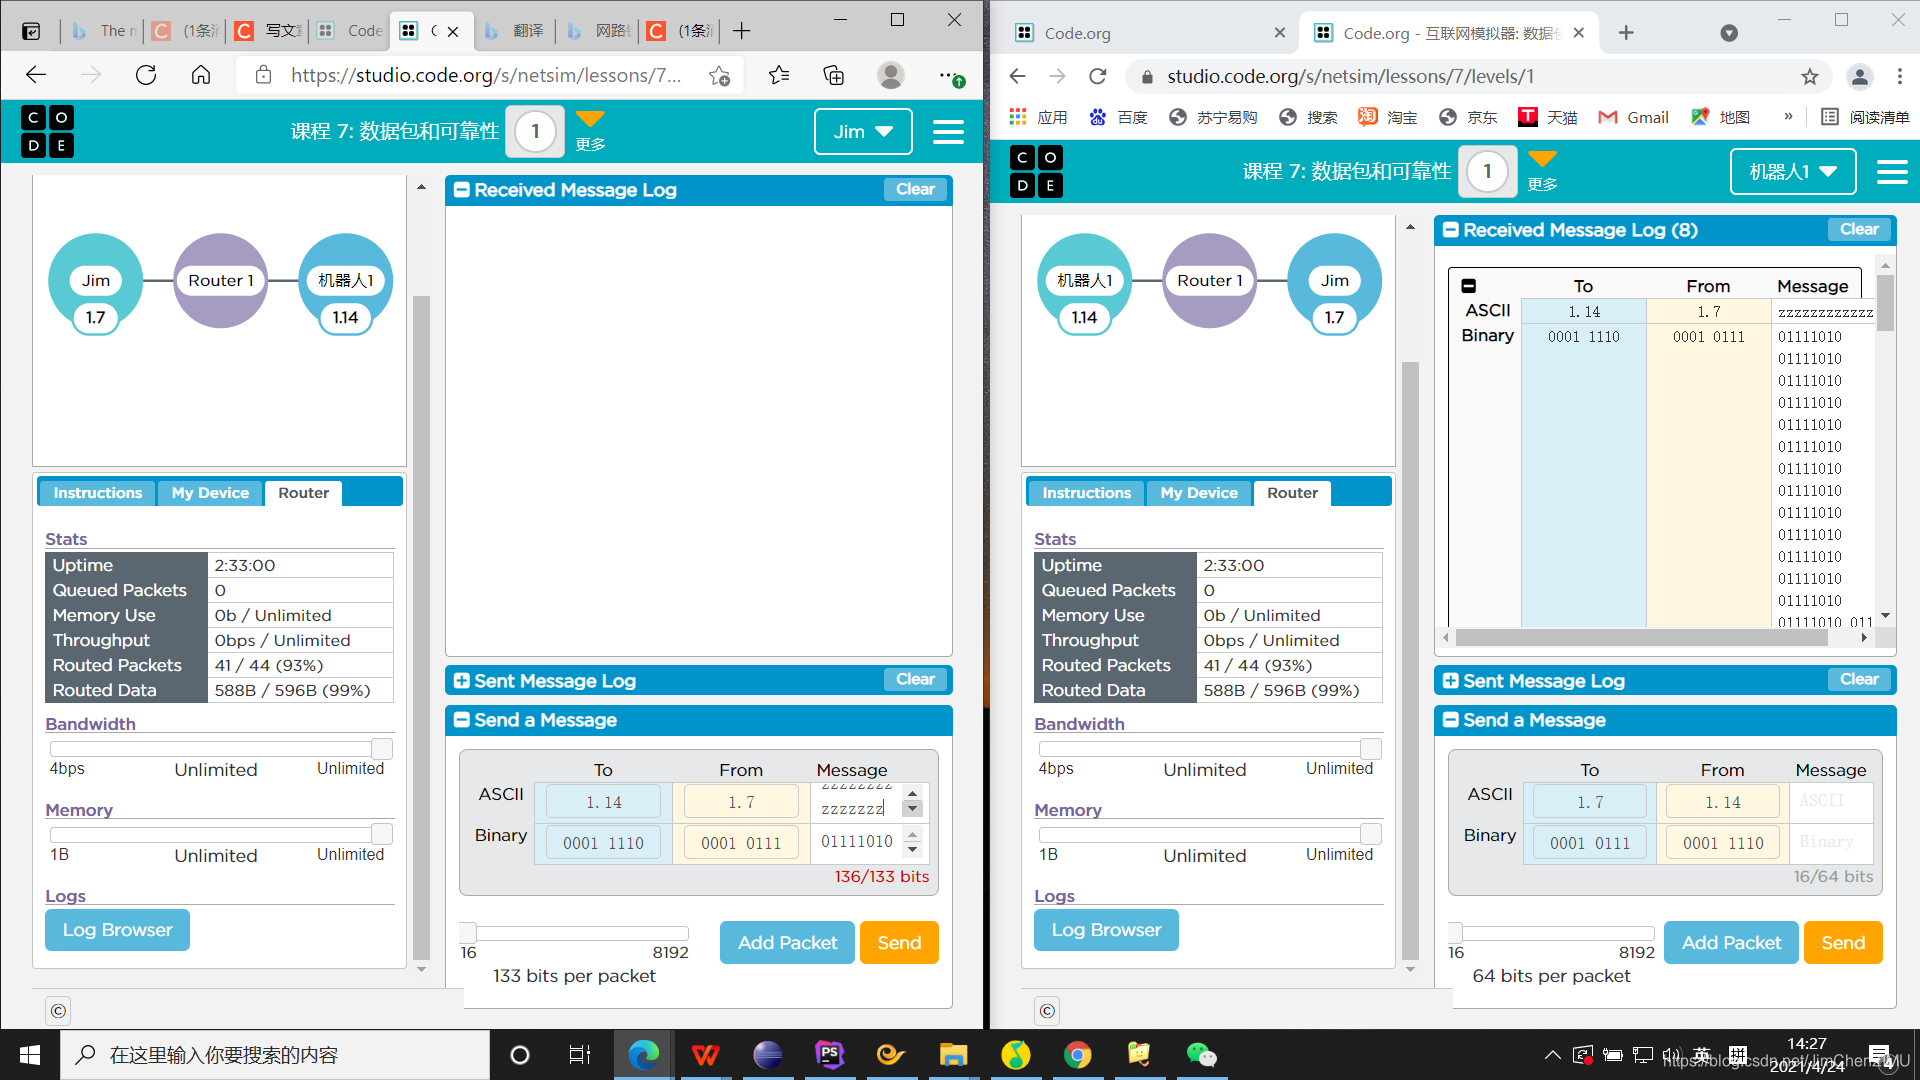Viewport: 1920px width, 1080px height.
Task: Click Edge refresh page icon
Action: click(146, 75)
